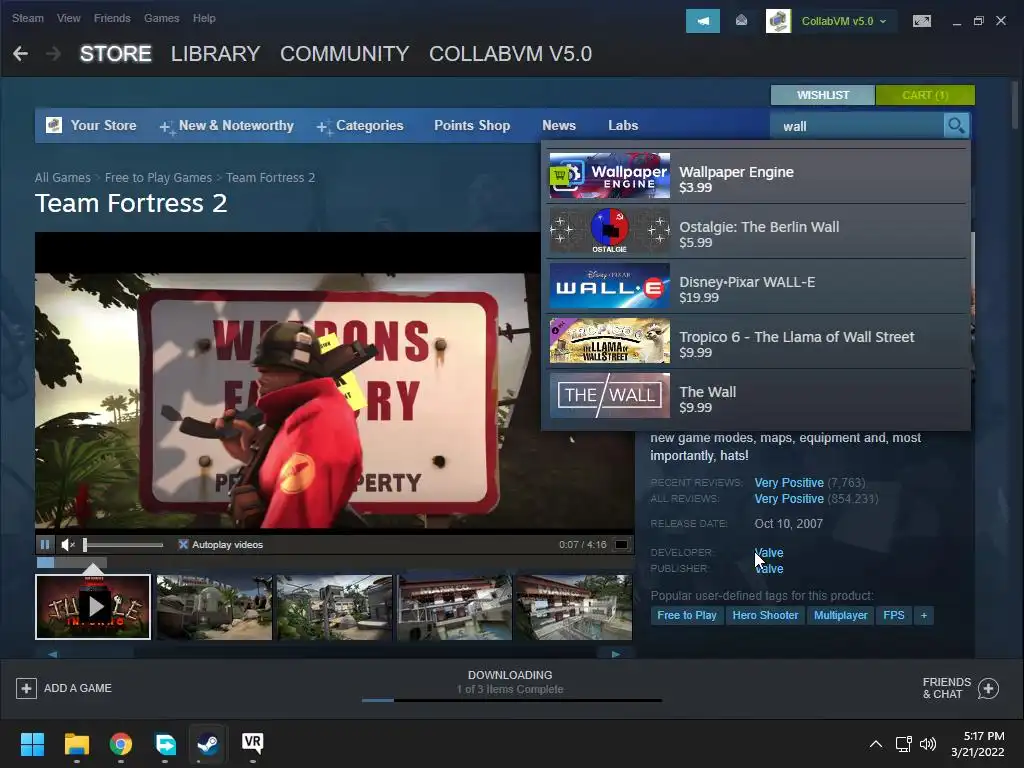Open Friends & Chat plus icon
The image size is (1024, 768).
(988, 688)
